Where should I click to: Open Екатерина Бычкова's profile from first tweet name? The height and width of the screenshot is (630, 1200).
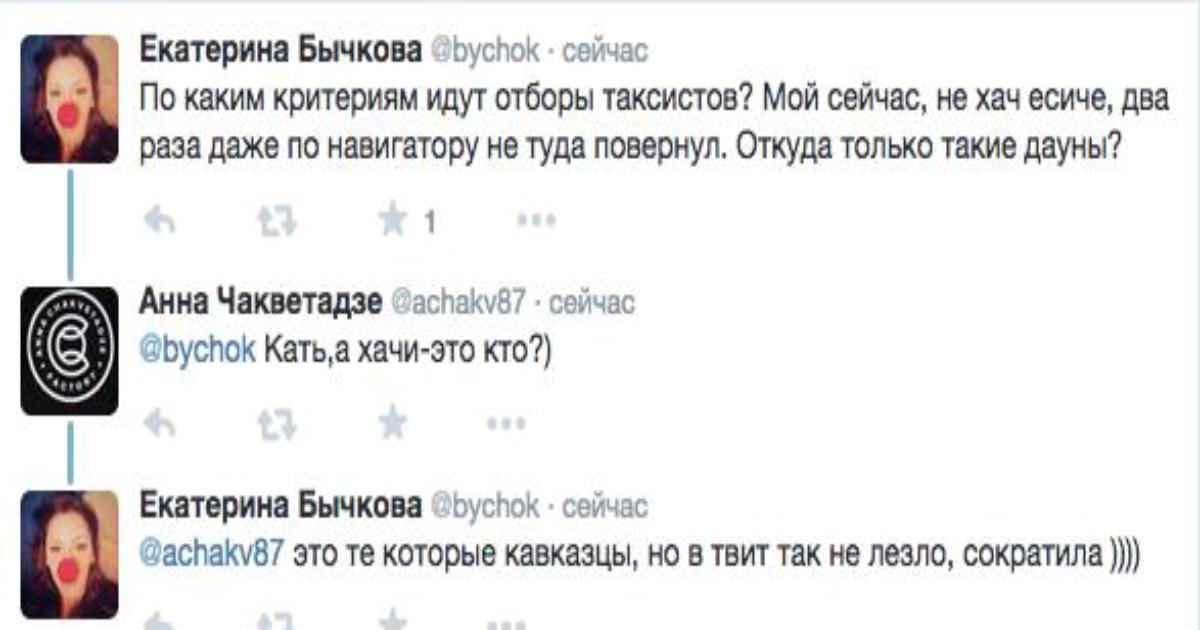click(x=279, y=50)
